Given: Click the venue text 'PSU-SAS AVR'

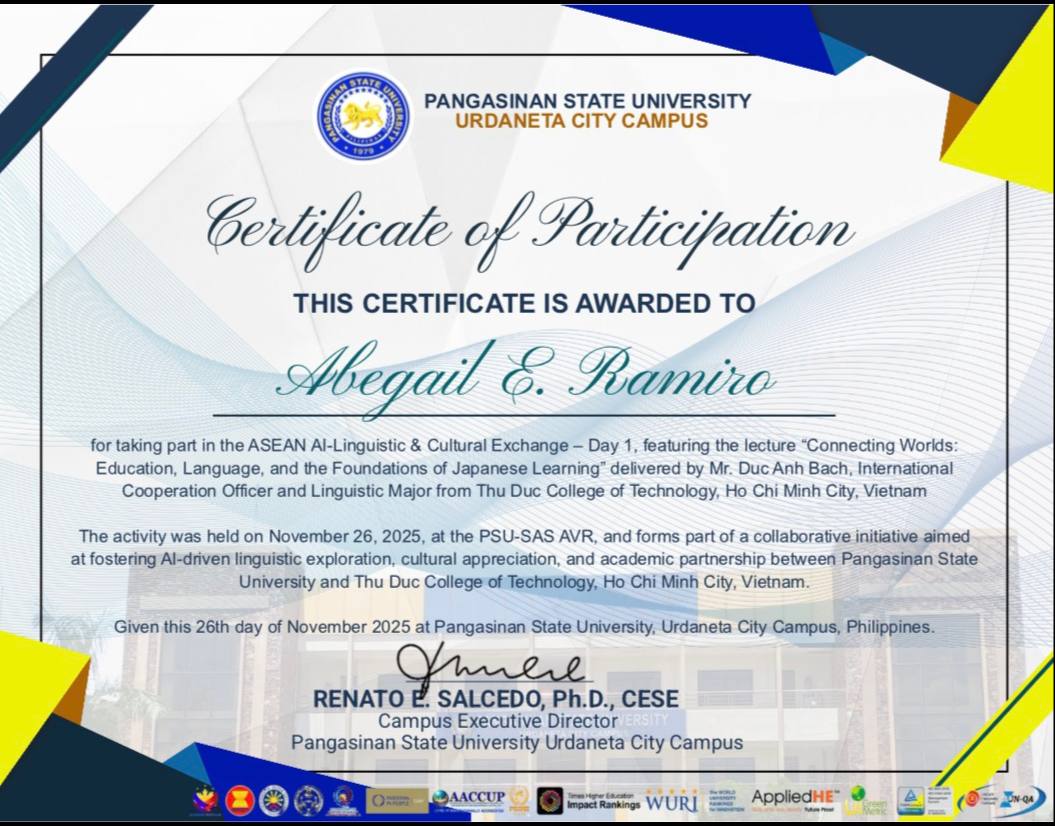Looking at the screenshot, I should pos(538,537).
